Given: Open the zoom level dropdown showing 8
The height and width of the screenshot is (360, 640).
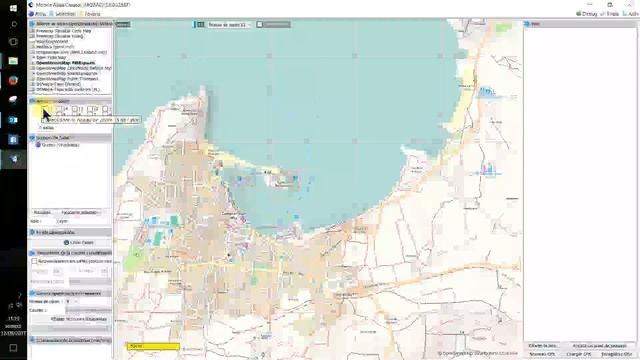Looking at the screenshot, I should click(71, 302).
